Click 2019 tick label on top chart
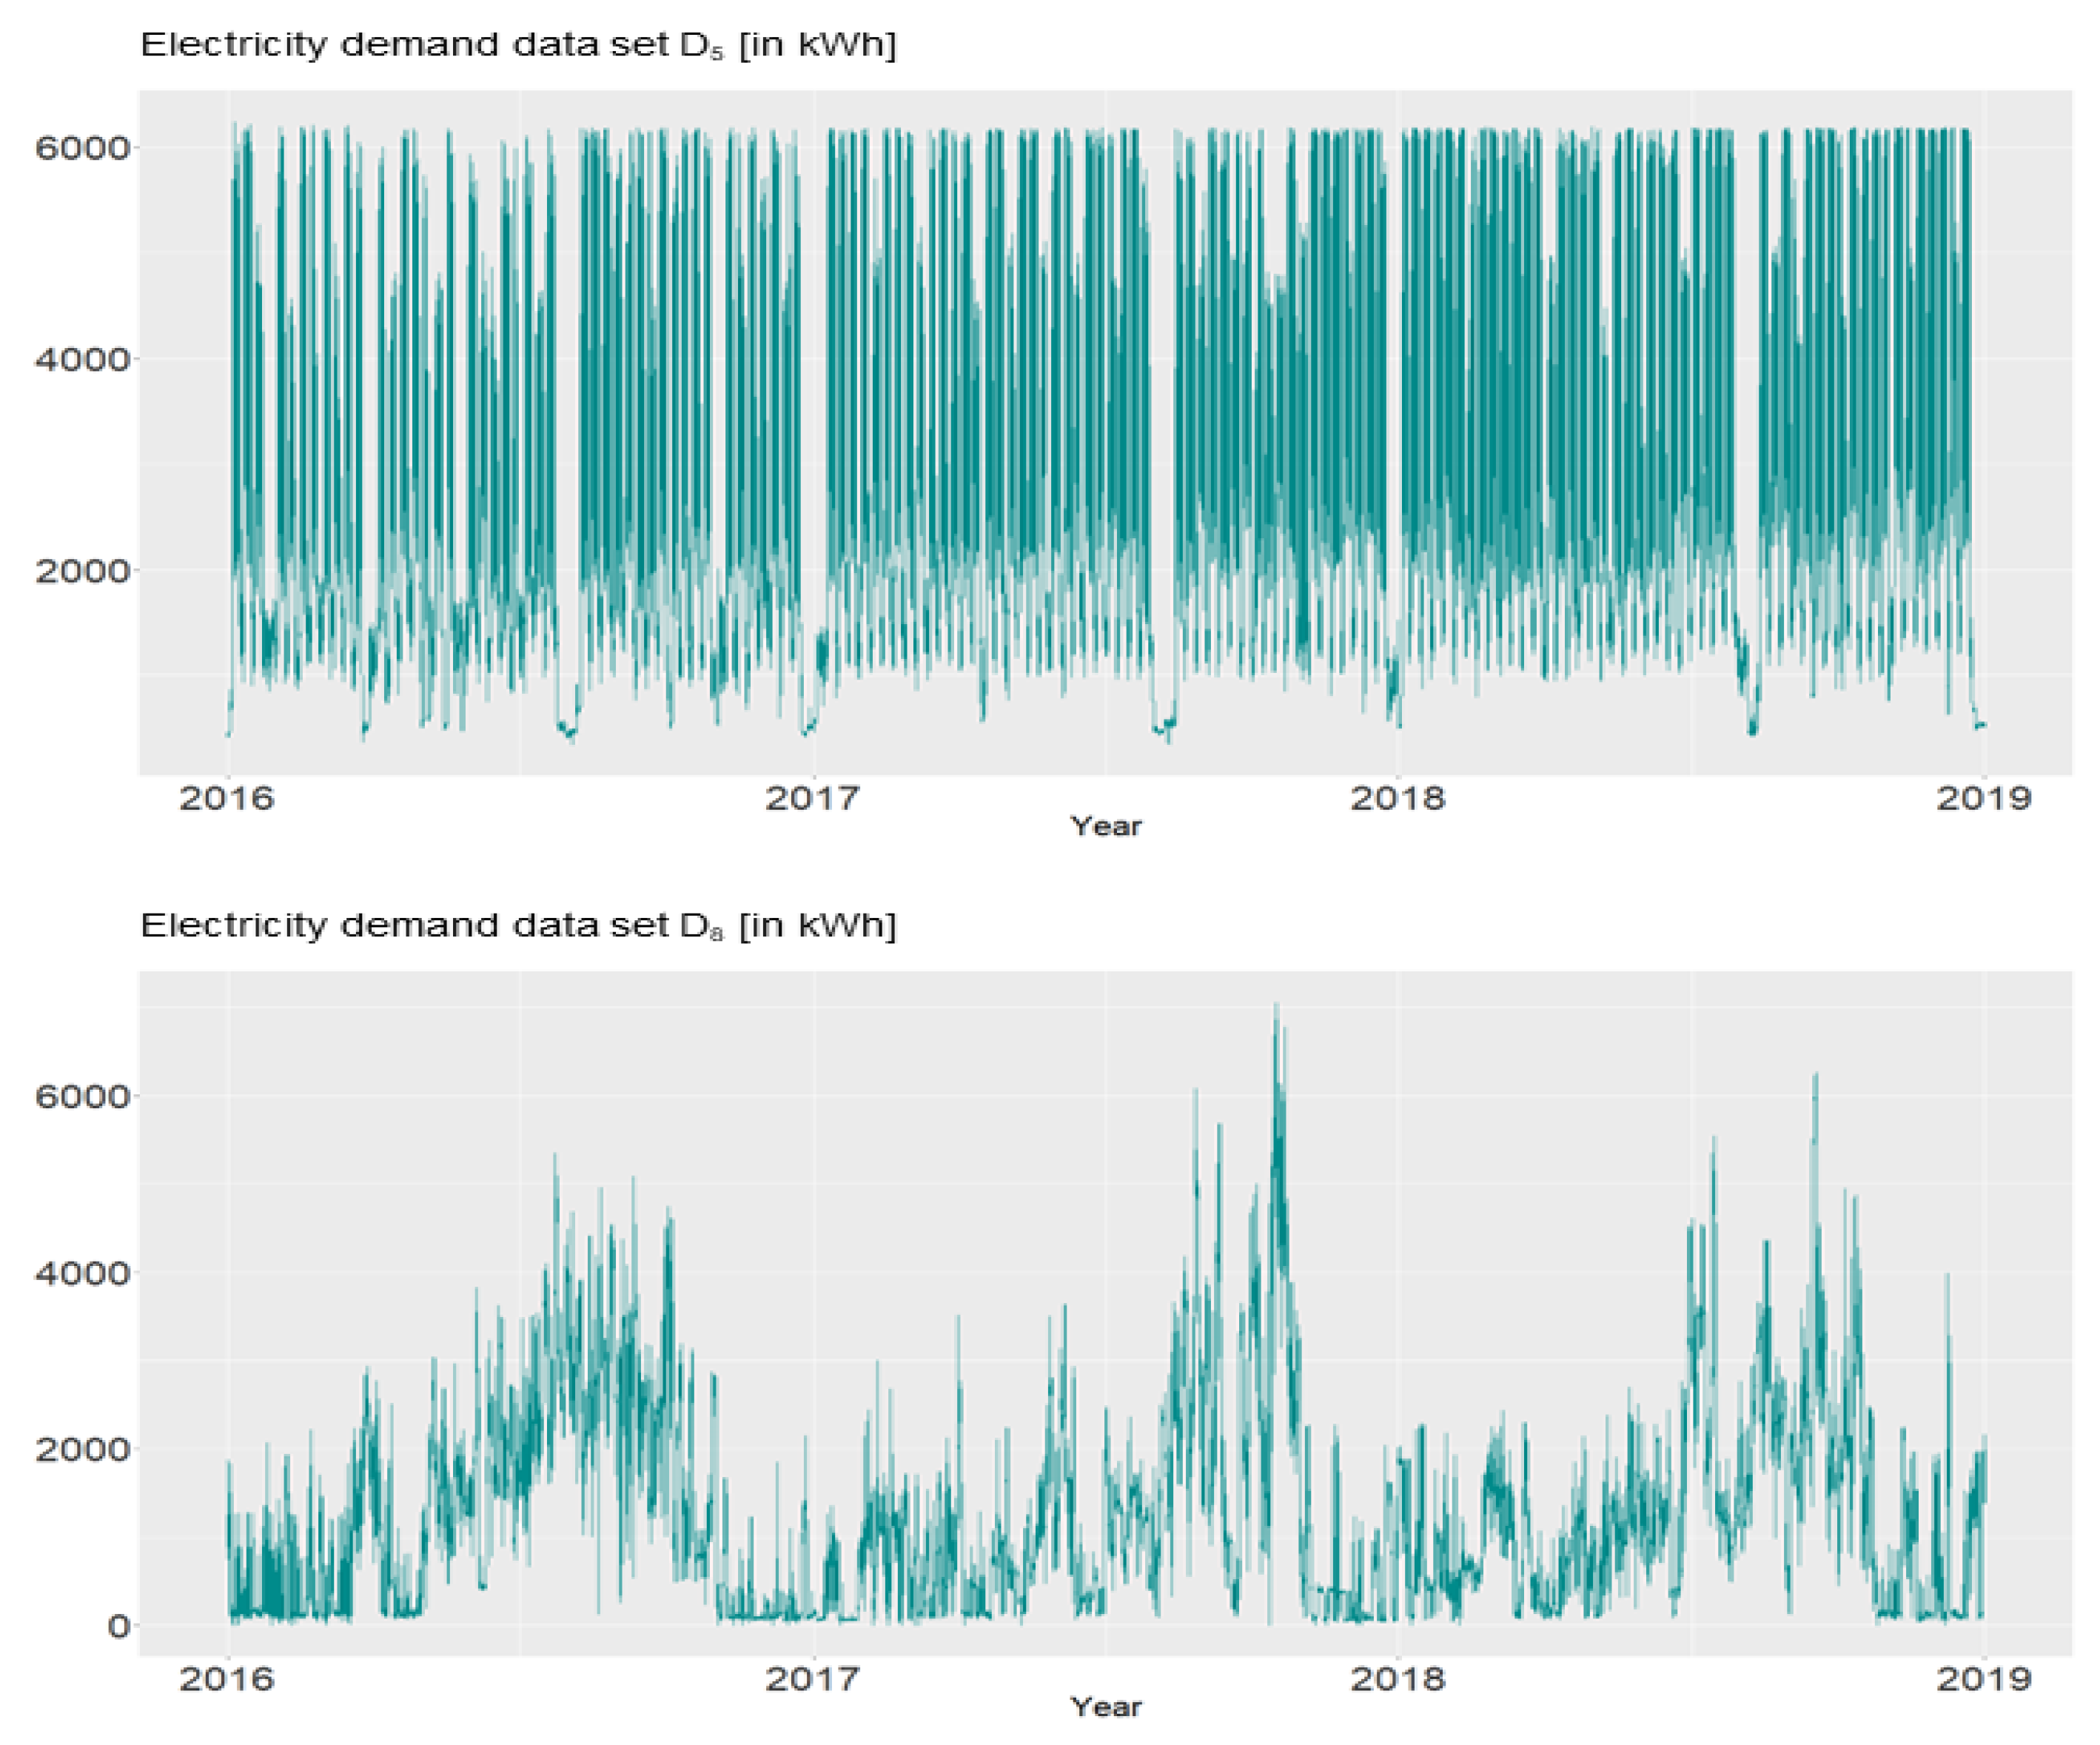 pos(1984,798)
